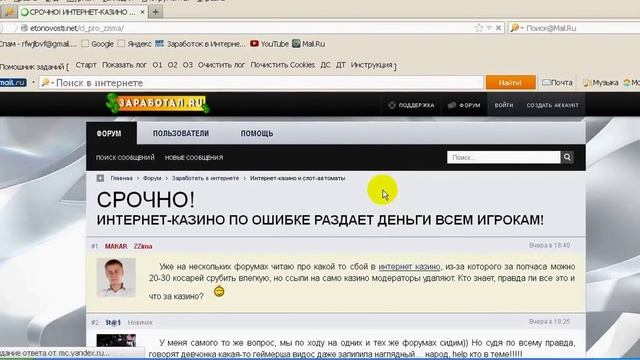Click Старт in helper toolbar
The image size is (640, 360).
point(86,65)
